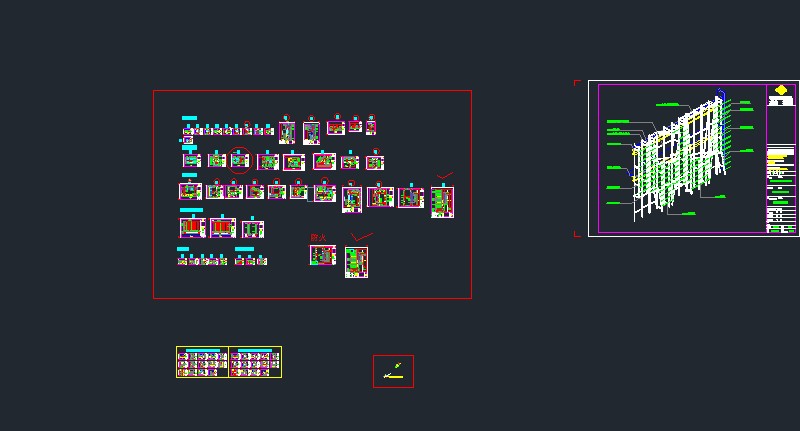The width and height of the screenshot is (800, 431).
Task: Select the first large red elevation drawing
Action: pyautogui.click(x=192, y=228)
